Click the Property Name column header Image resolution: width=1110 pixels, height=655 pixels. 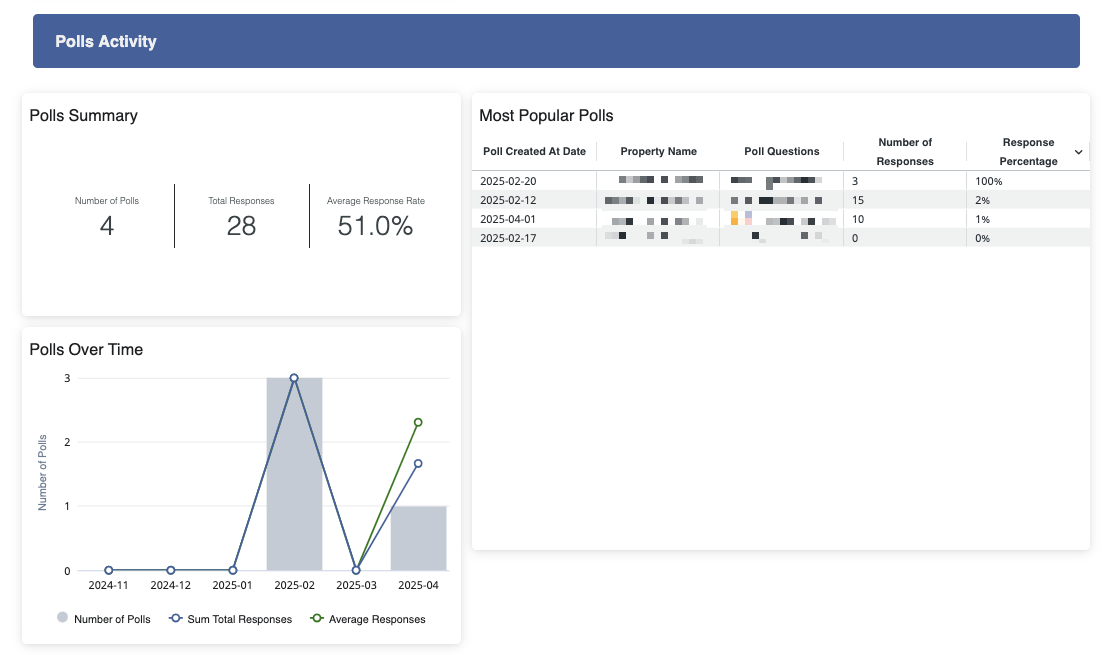[x=658, y=152]
